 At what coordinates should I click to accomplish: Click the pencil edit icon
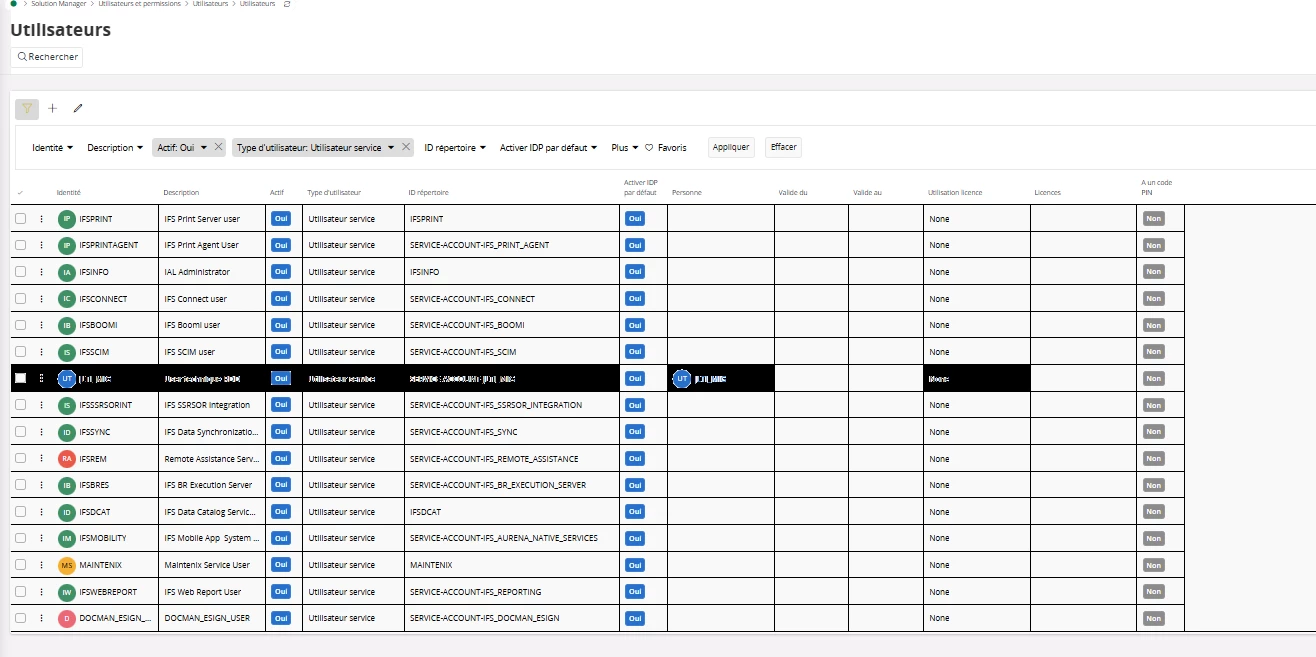pyautogui.click(x=78, y=108)
